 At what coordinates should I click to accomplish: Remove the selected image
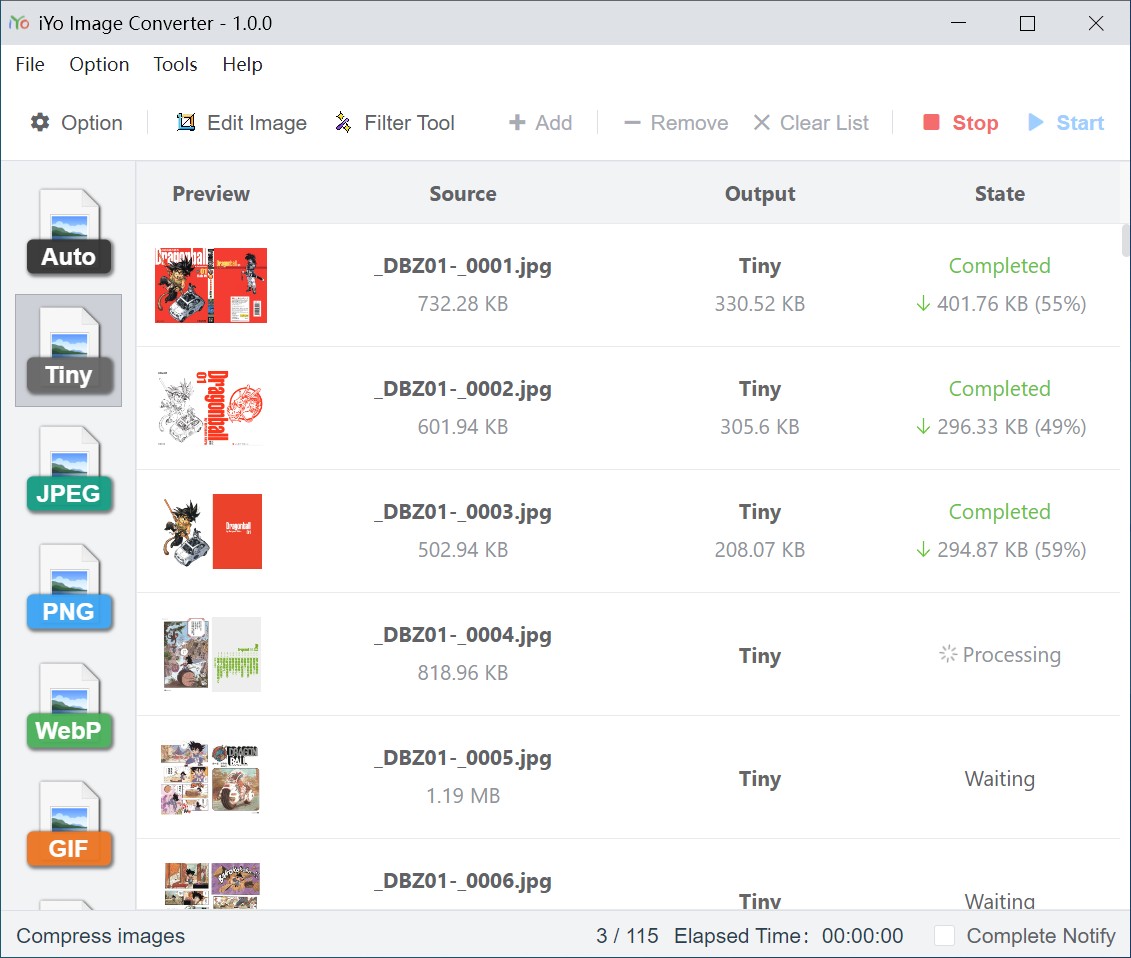(674, 122)
